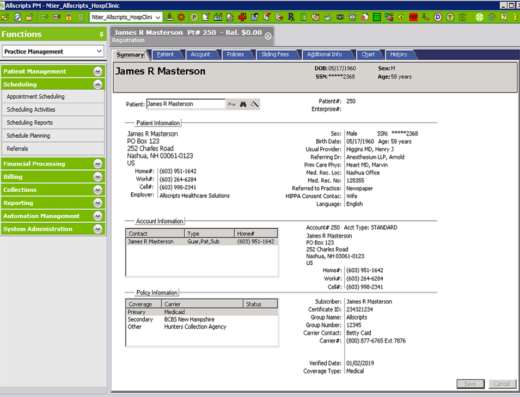The height and width of the screenshot is (397, 520).
Task: Click the circled T toolbar icon
Action: pyautogui.click(x=450, y=17)
